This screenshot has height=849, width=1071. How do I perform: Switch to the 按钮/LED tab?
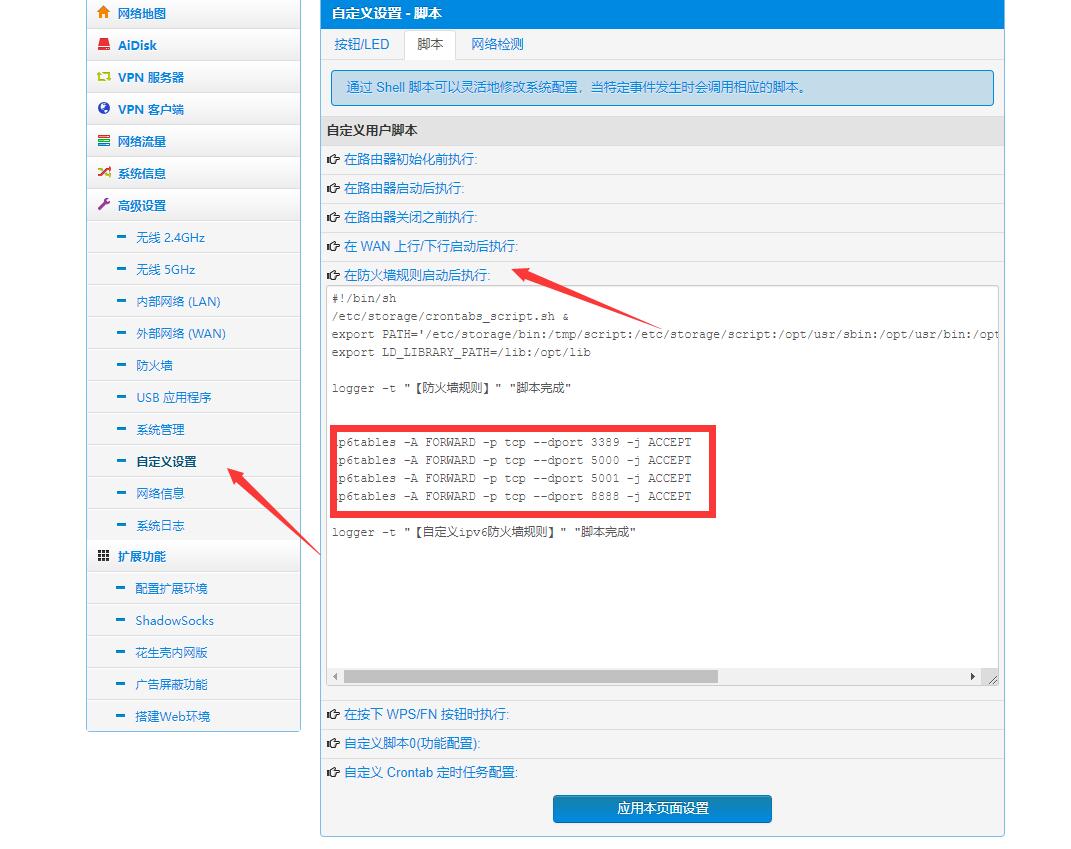pyautogui.click(x=362, y=44)
